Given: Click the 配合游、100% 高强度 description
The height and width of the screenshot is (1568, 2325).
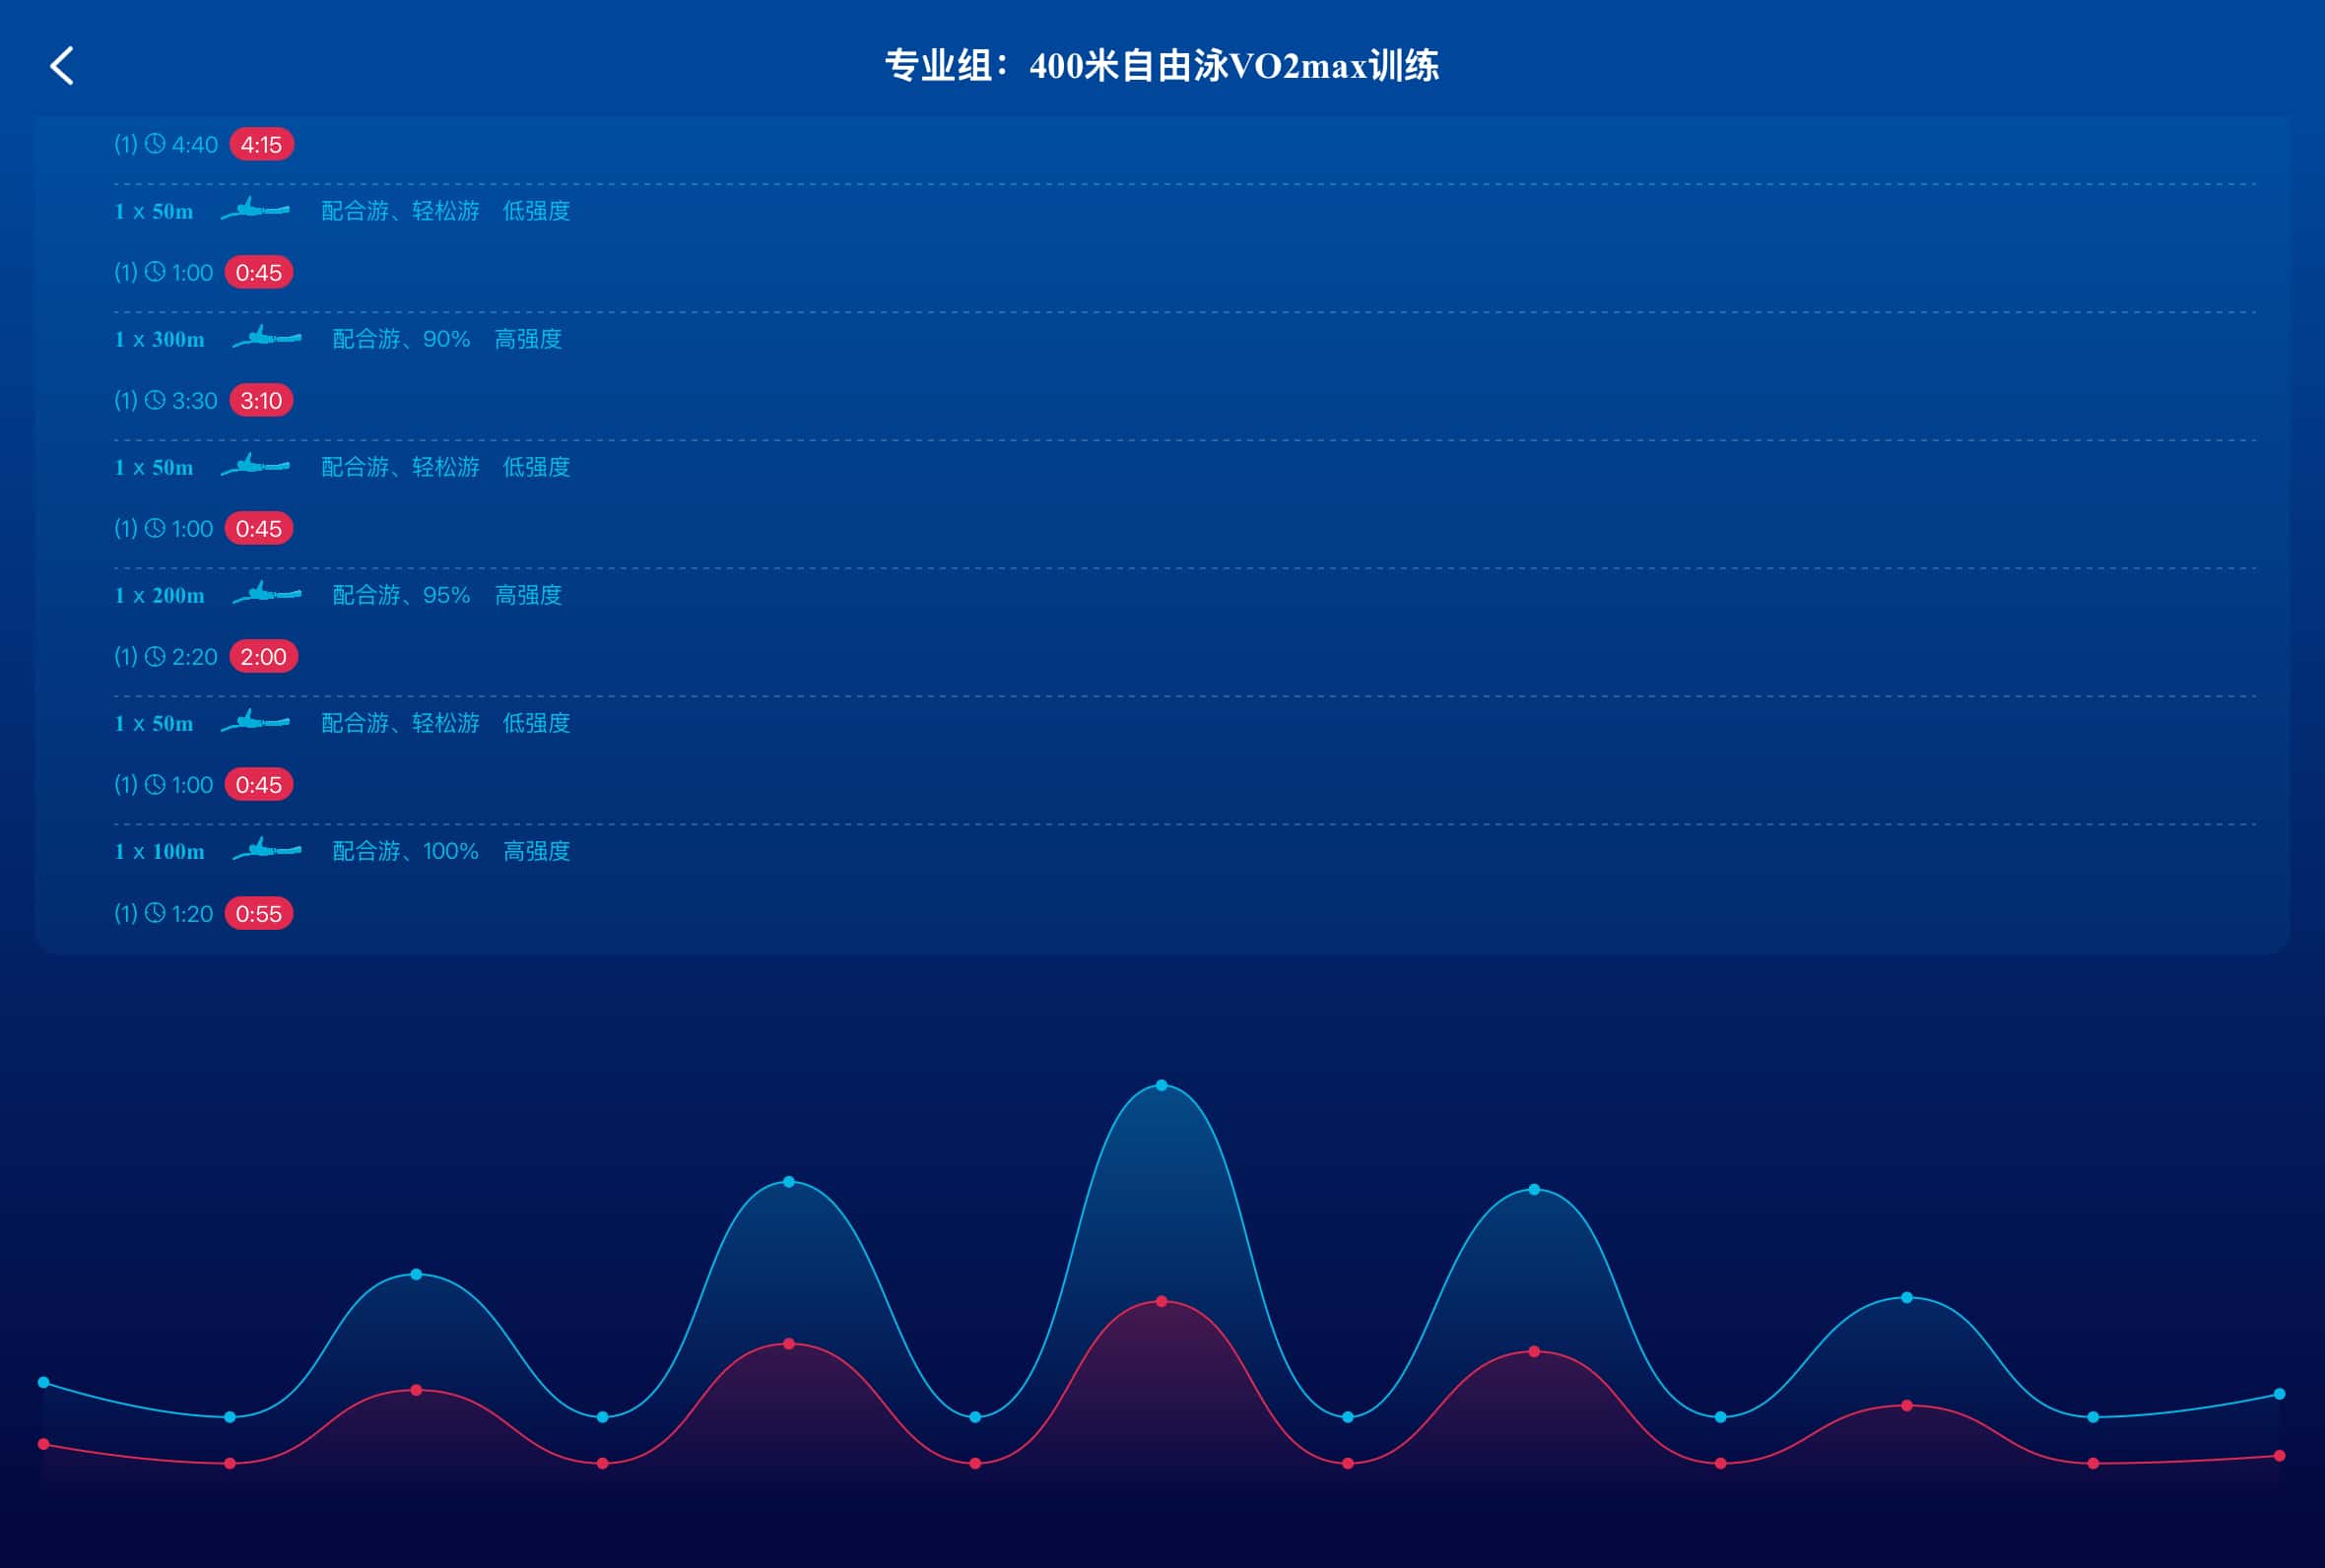Looking at the screenshot, I should pos(450,851).
